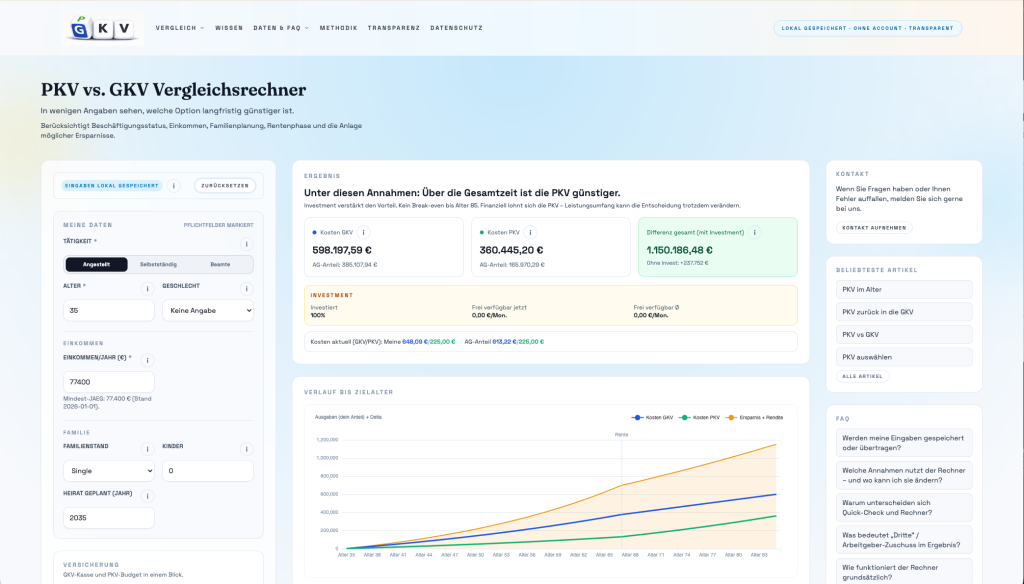The image size is (1024, 584).
Task: Show info tooltip for Geschlecht
Action: click(x=246, y=289)
